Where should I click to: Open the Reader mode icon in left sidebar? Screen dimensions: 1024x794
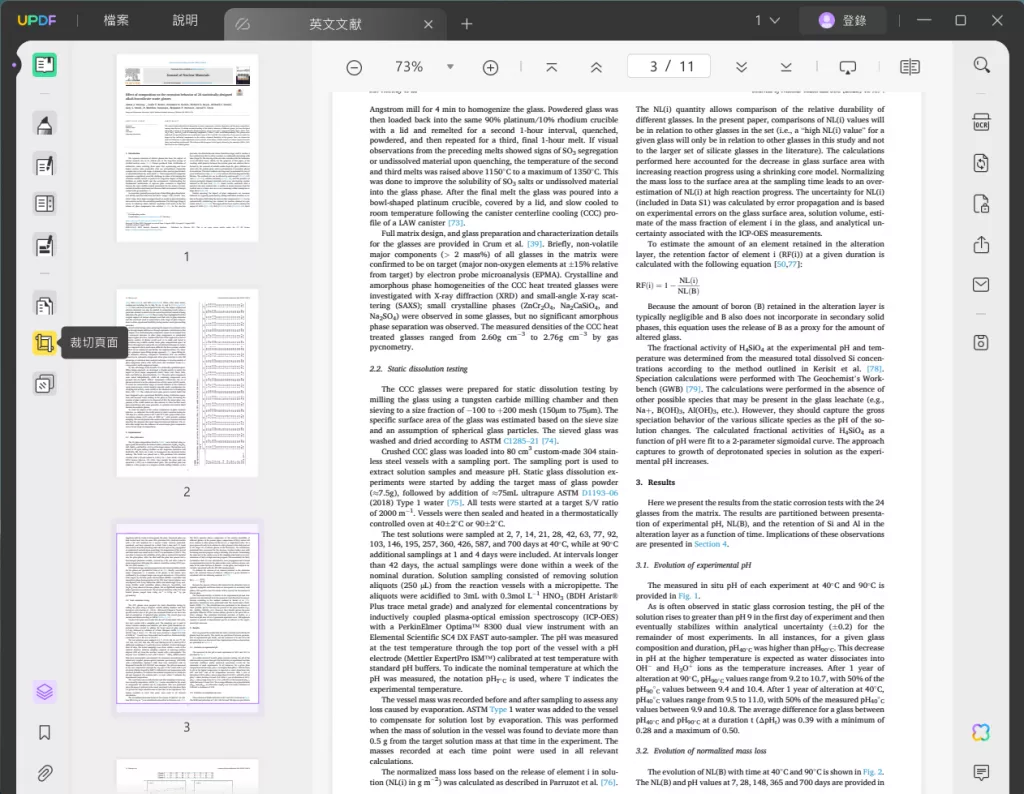[44, 65]
